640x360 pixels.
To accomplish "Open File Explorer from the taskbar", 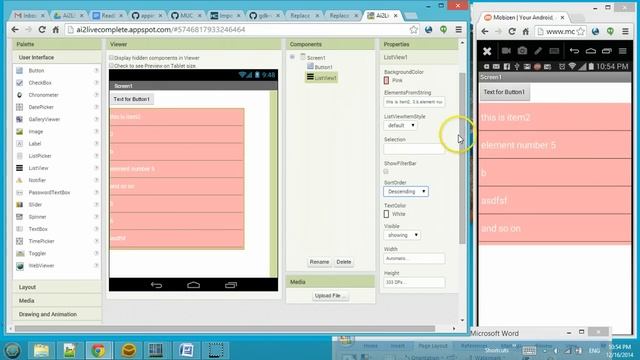I will 41,350.
